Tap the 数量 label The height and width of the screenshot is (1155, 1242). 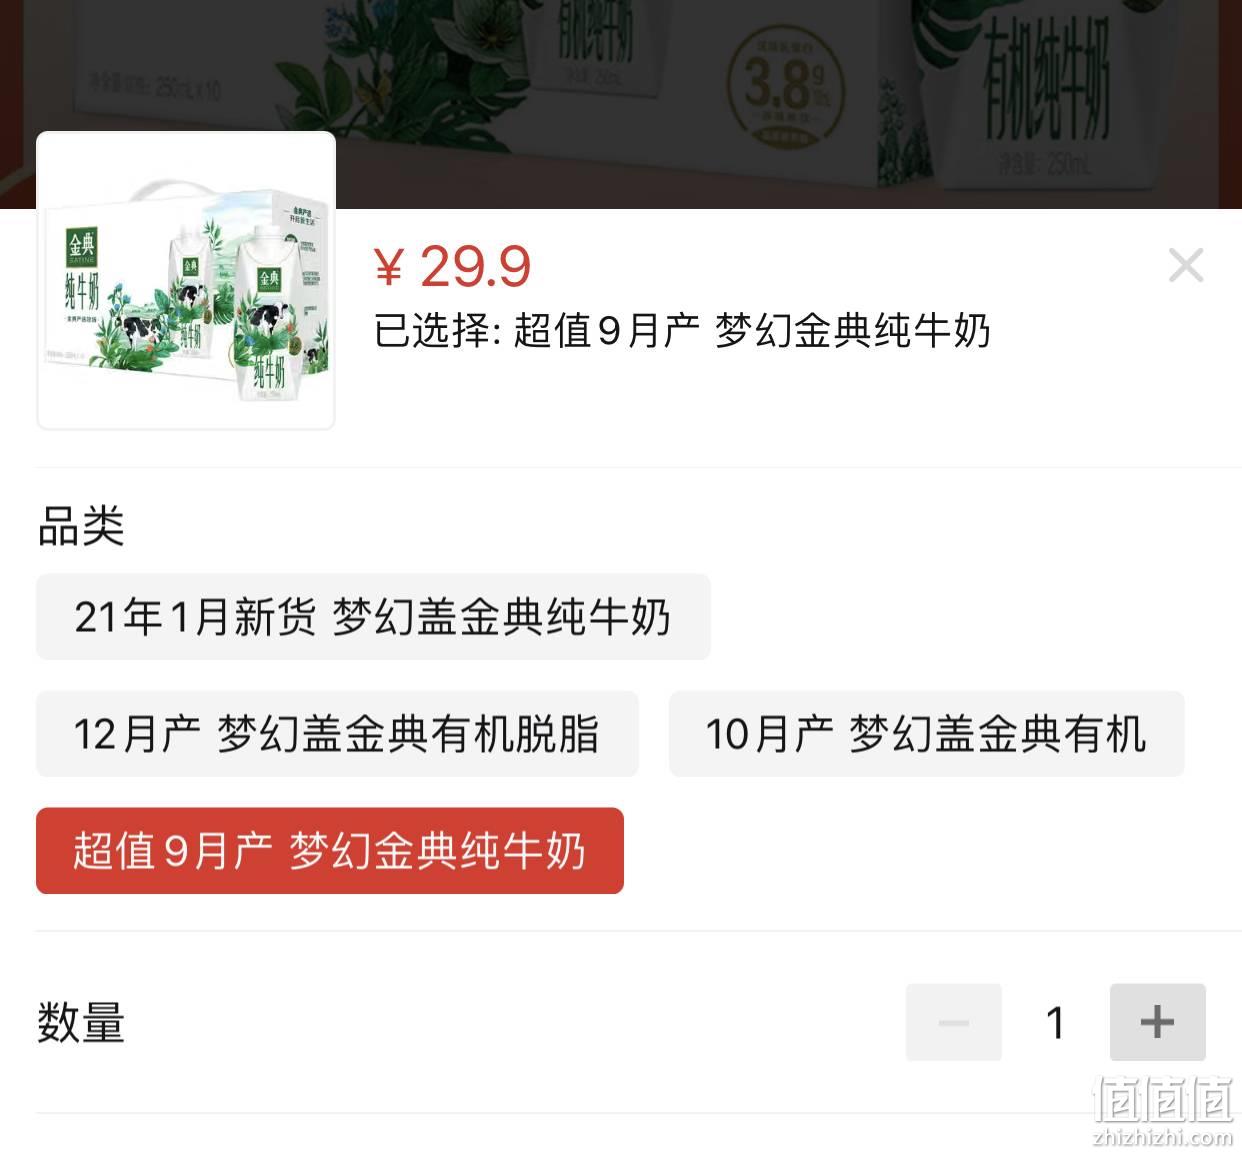pyautogui.click(x=81, y=1023)
